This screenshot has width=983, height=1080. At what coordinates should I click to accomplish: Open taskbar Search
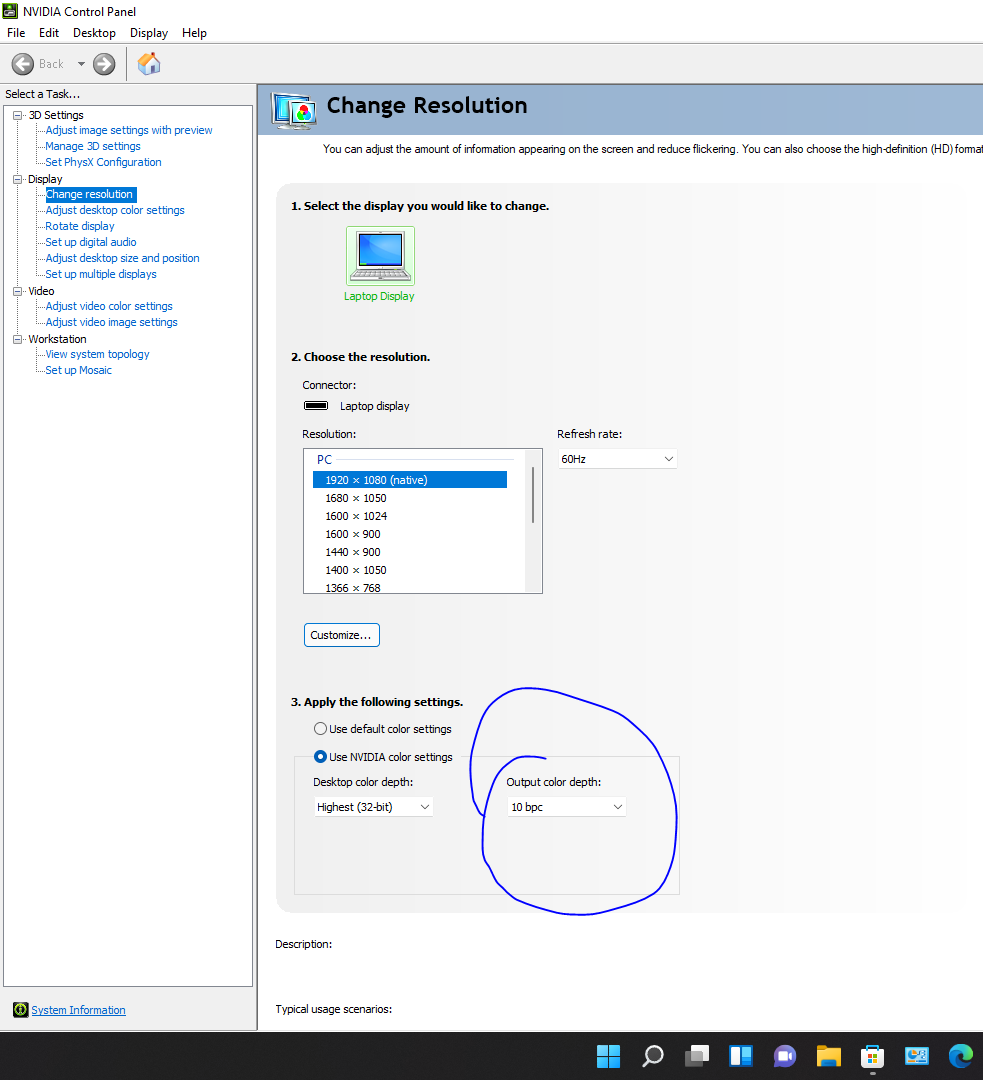(652, 1056)
